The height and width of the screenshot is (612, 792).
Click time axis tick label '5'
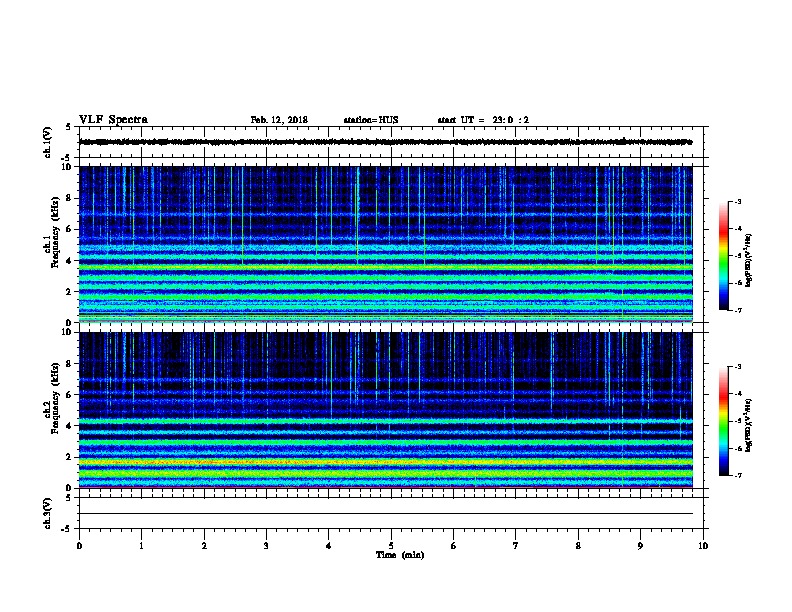point(391,546)
